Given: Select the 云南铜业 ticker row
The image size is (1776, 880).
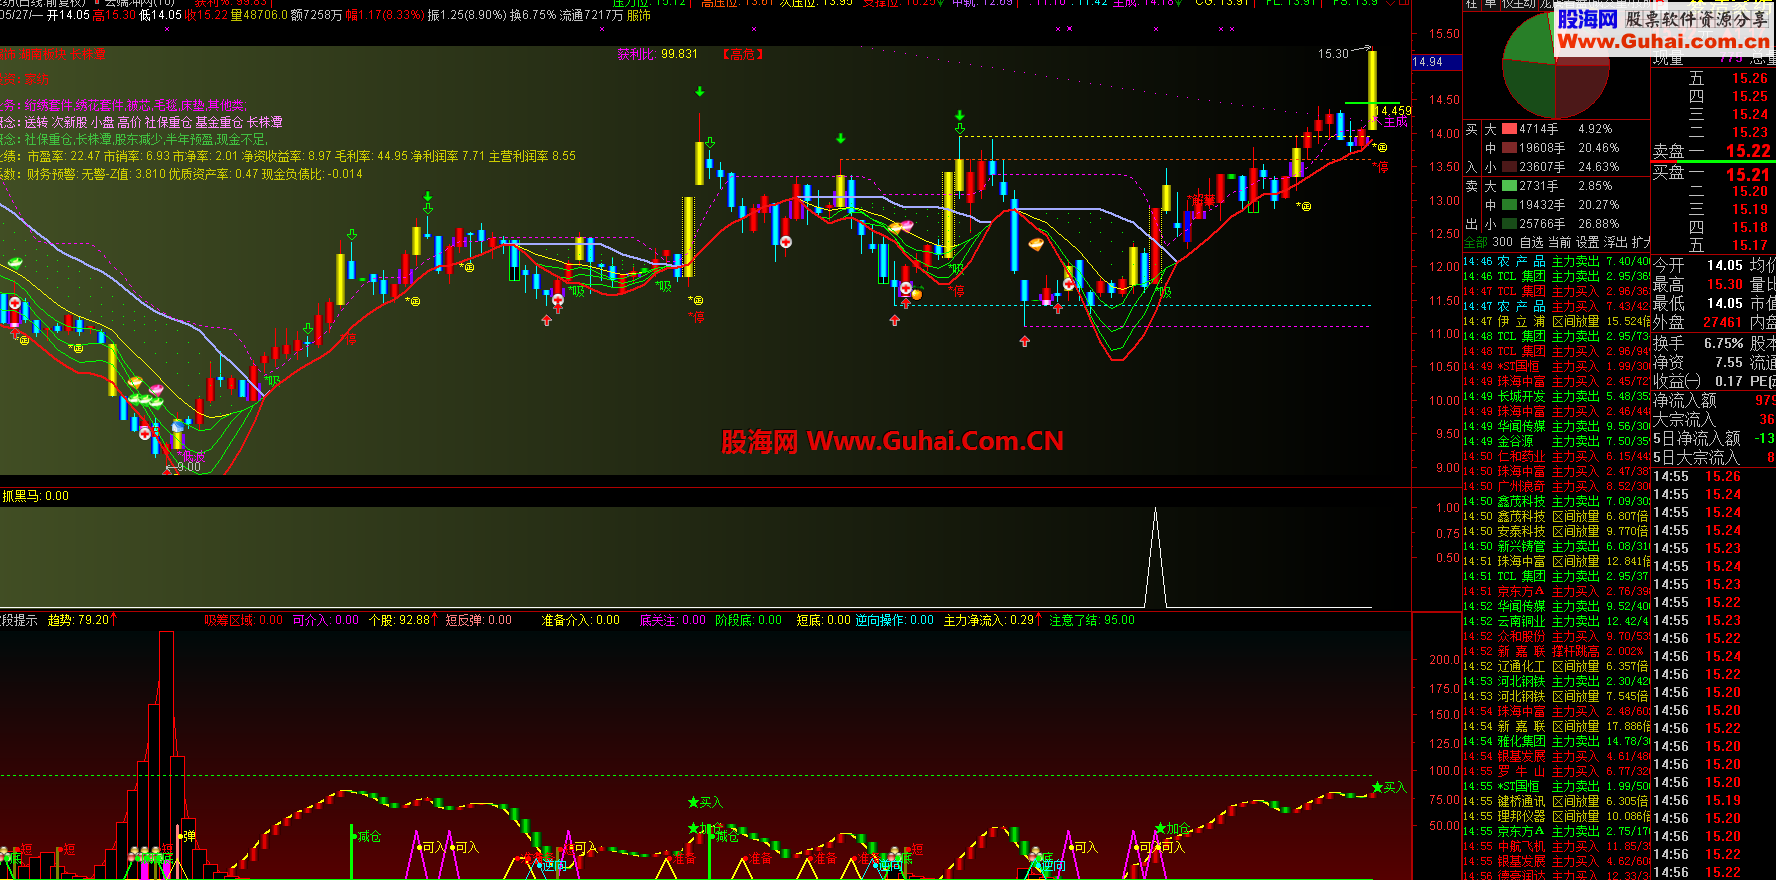Looking at the screenshot, I should pos(1556,621).
